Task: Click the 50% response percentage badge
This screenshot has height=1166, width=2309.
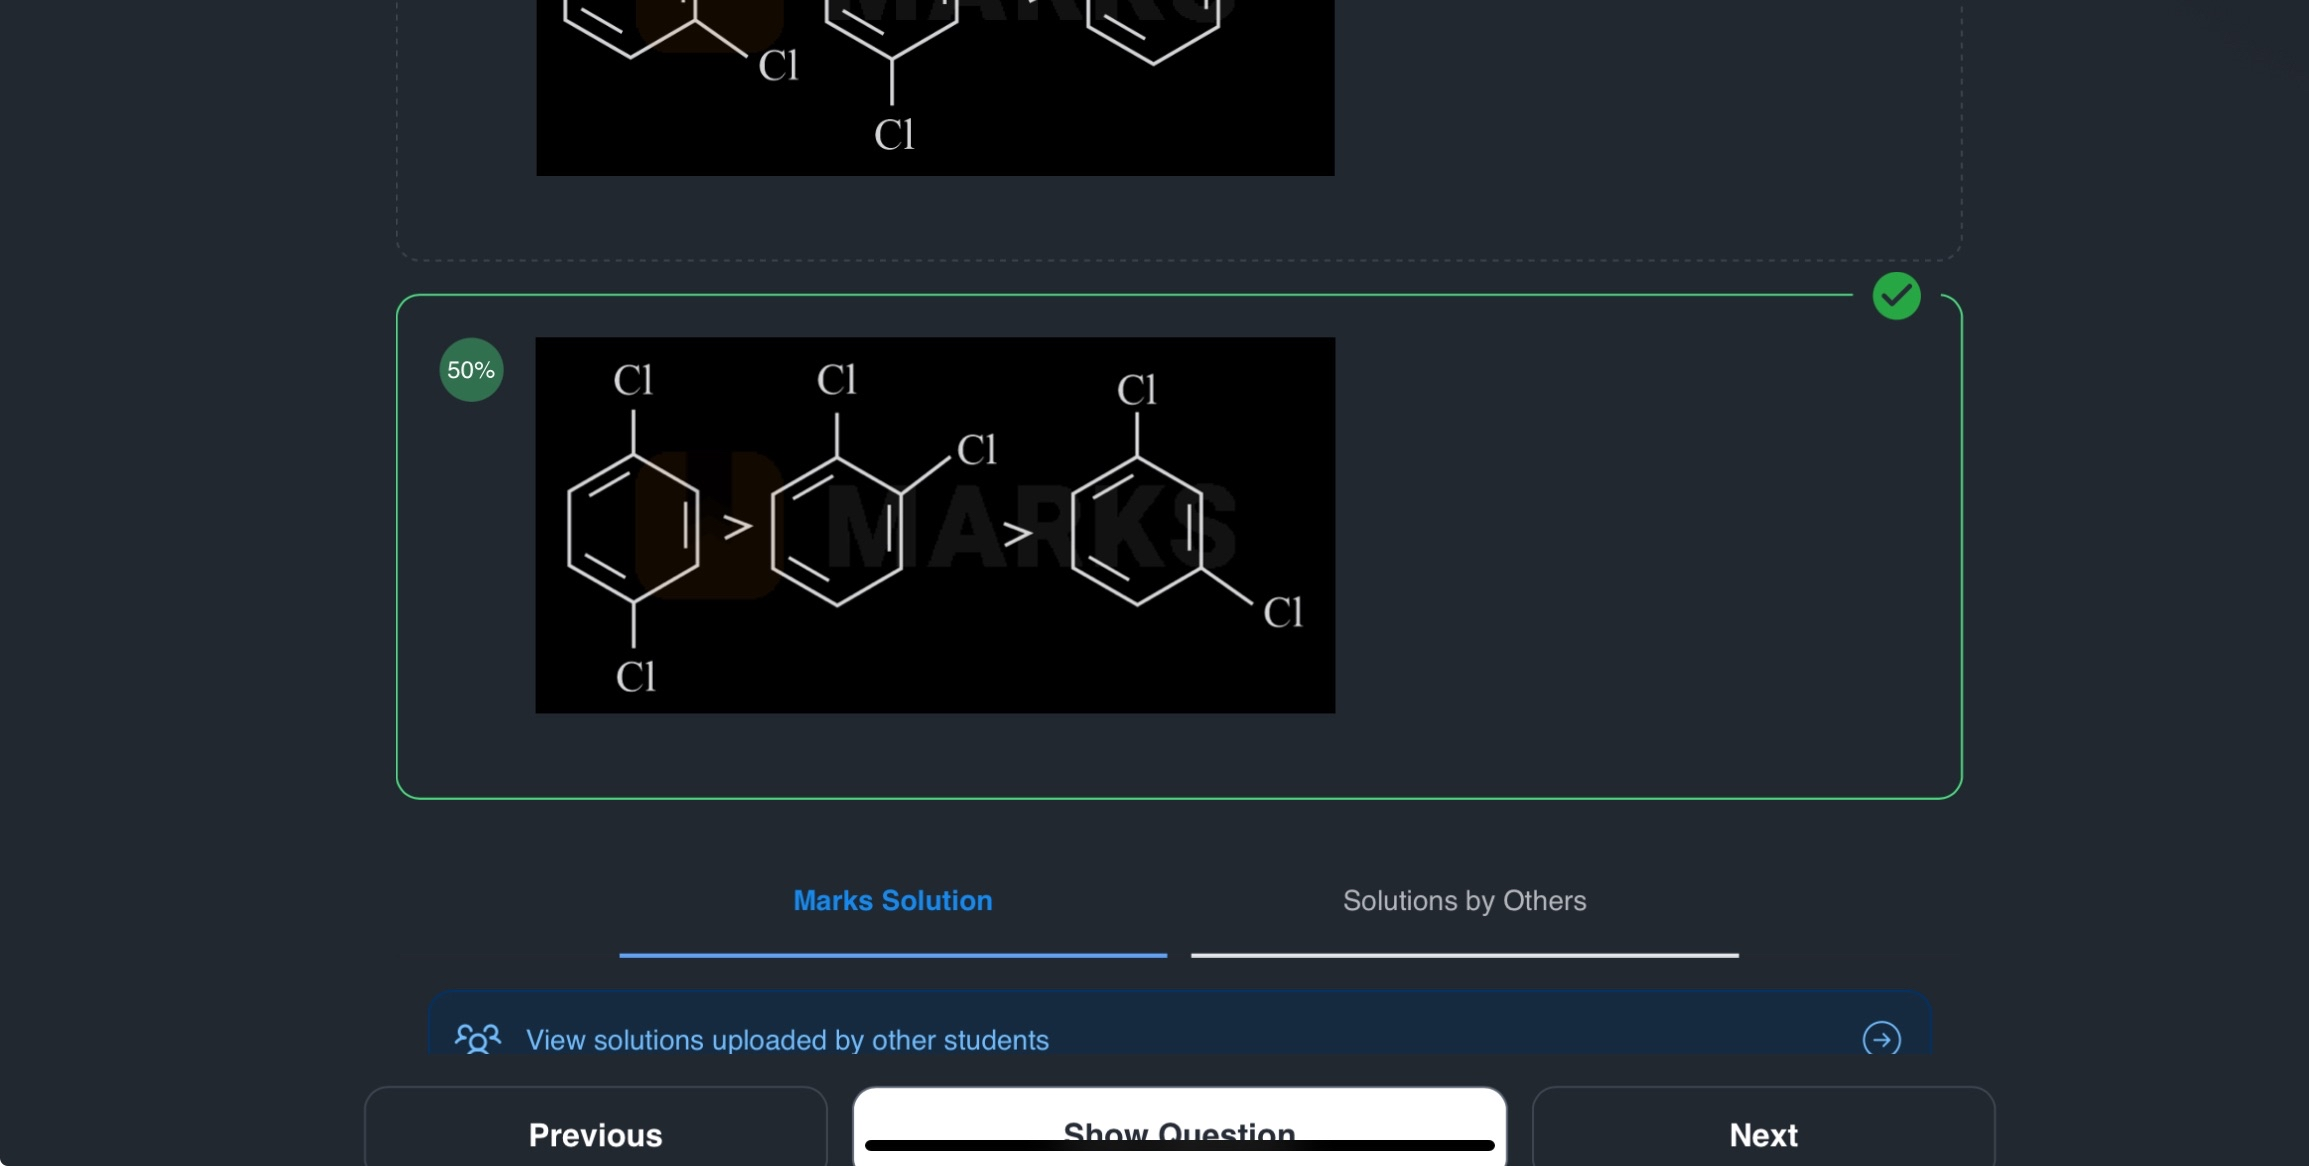Action: (471, 370)
